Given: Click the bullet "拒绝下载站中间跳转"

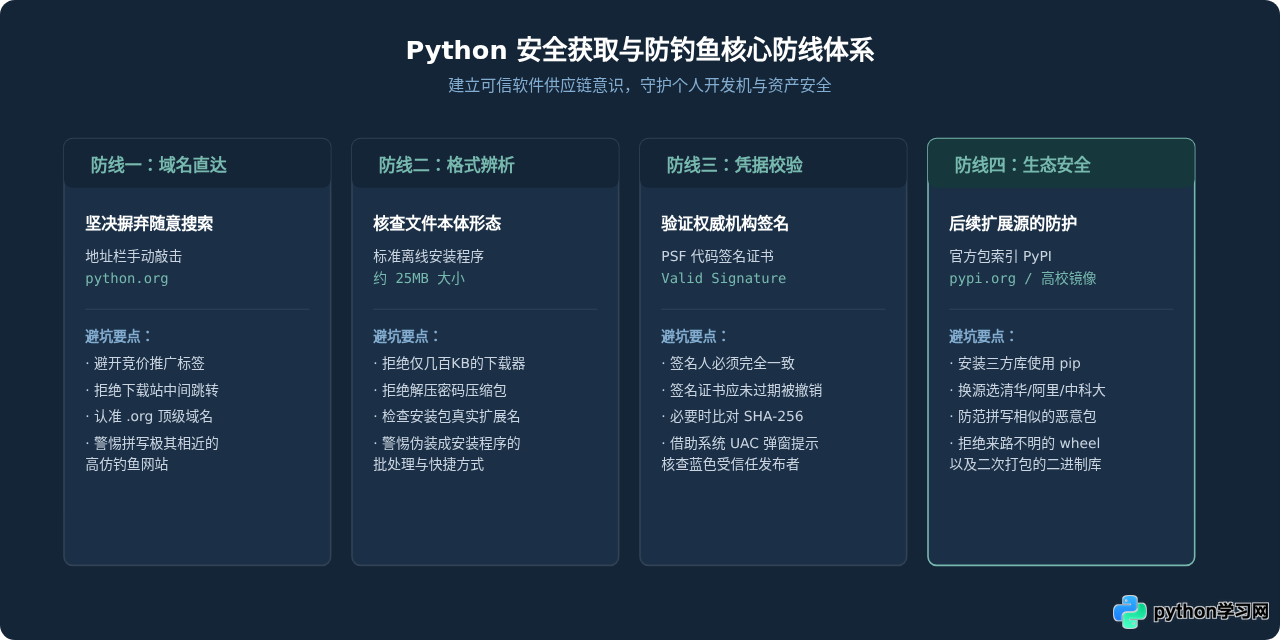Looking at the screenshot, I should 152,390.
